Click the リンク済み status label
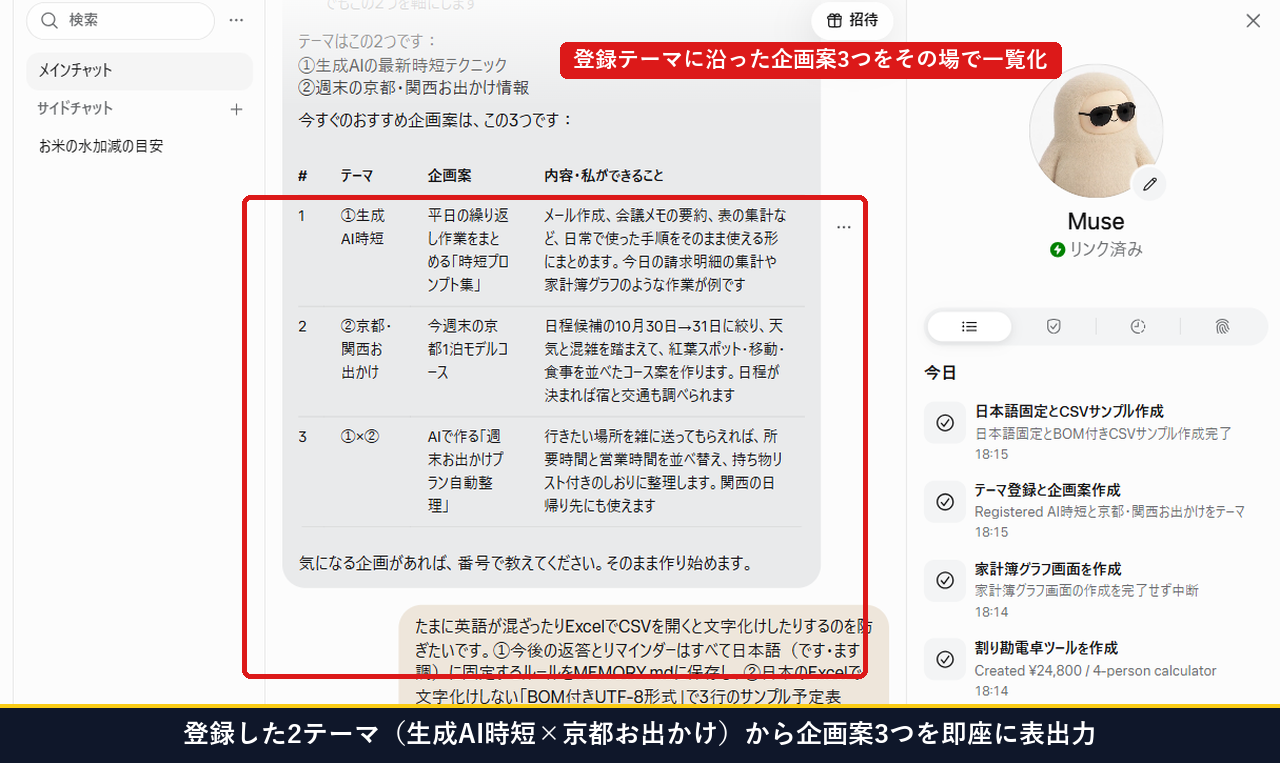 (1096, 249)
